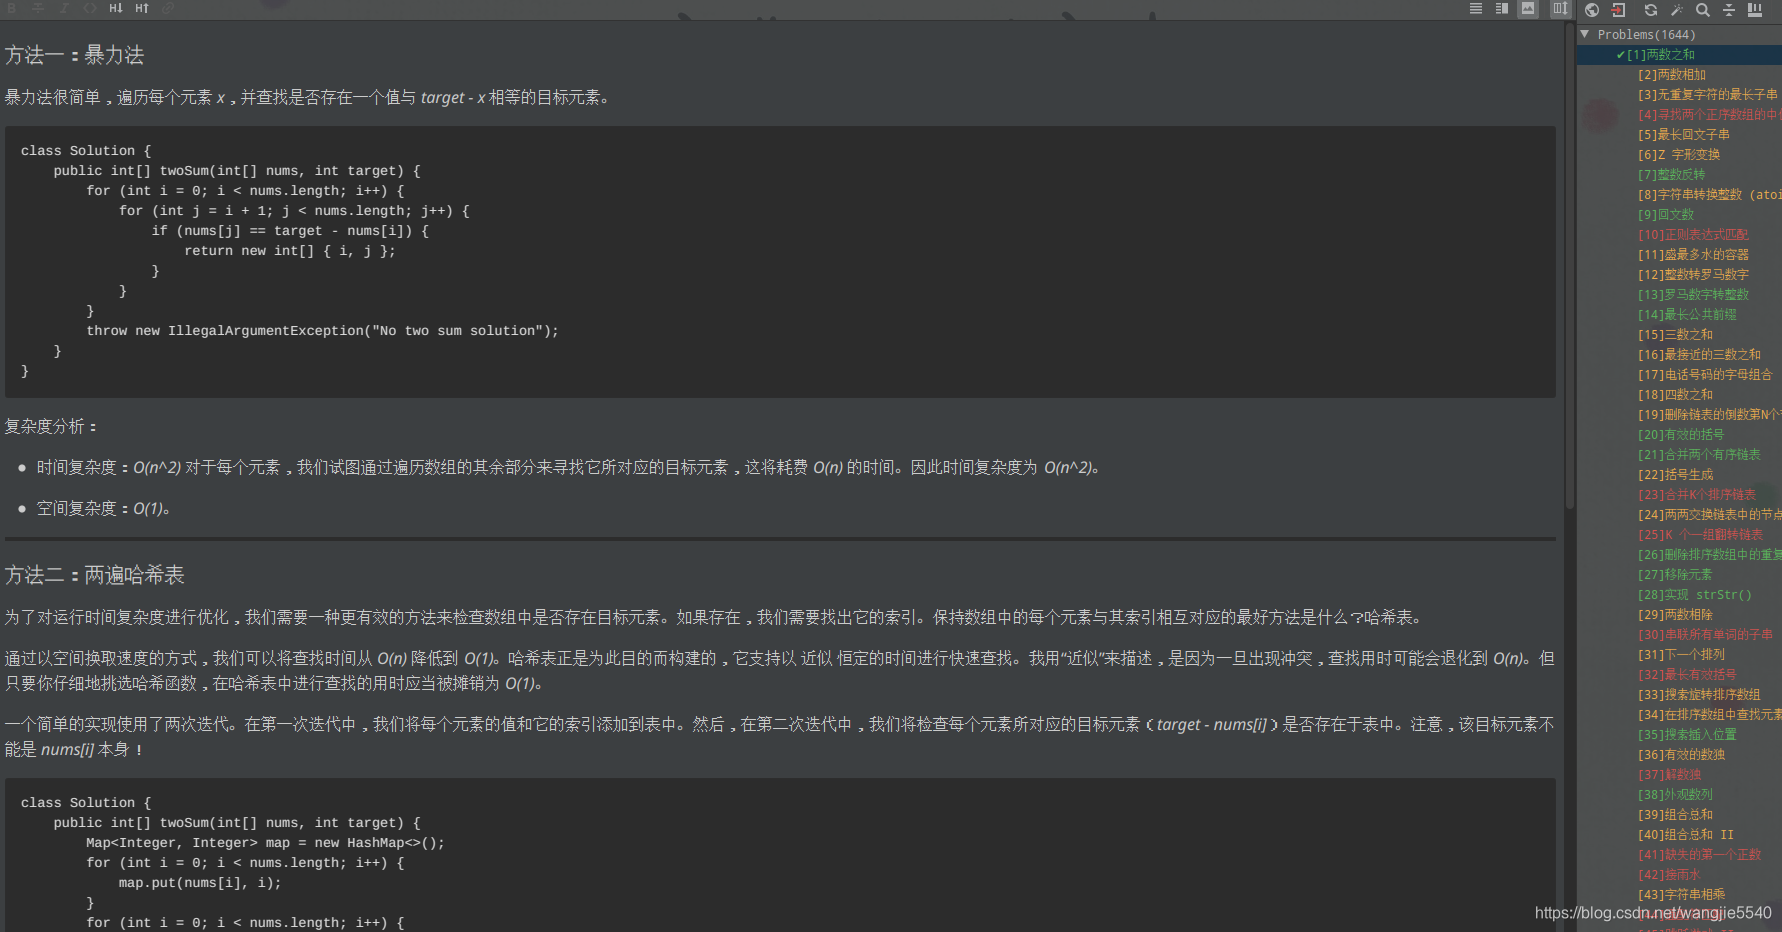
Task: Select problem [42]接雨水
Action: point(1669,875)
